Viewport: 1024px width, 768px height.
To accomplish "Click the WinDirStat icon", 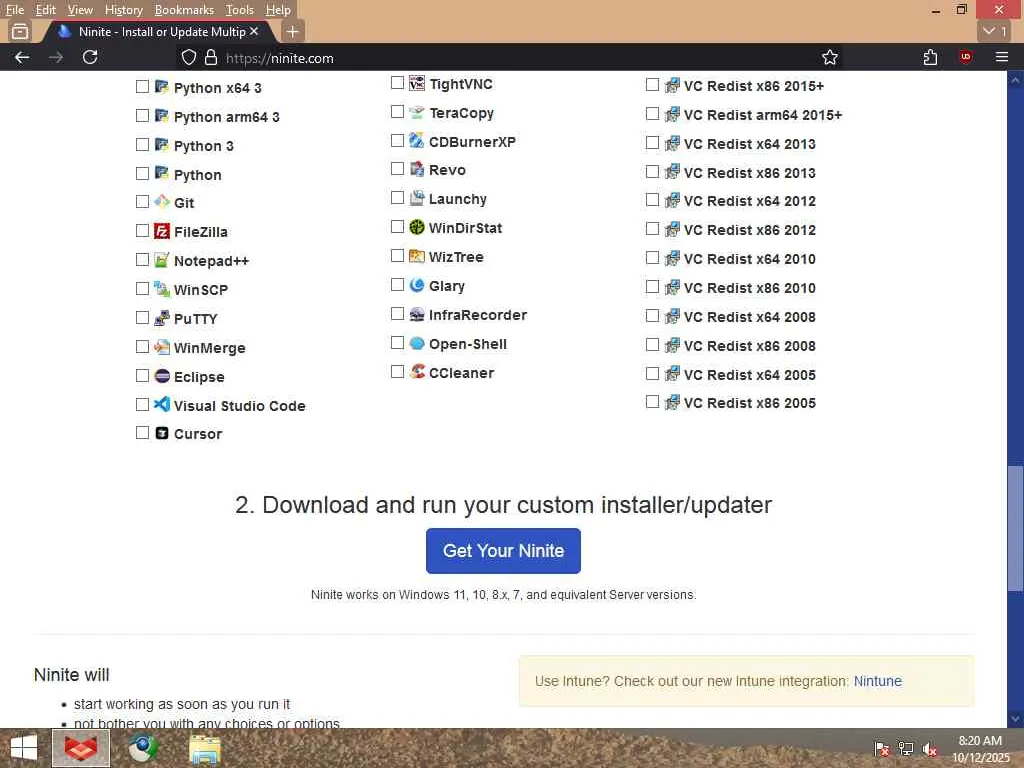I will point(417,227).
